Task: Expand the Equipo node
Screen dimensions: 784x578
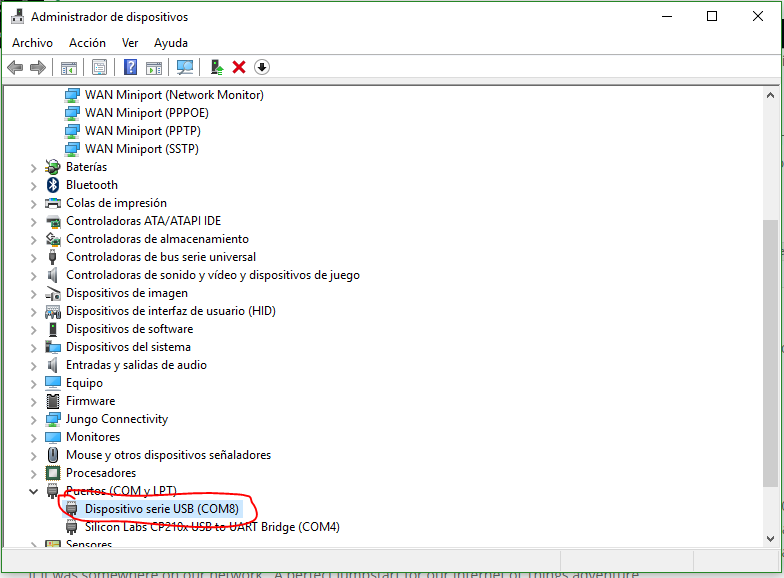Action: point(33,384)
